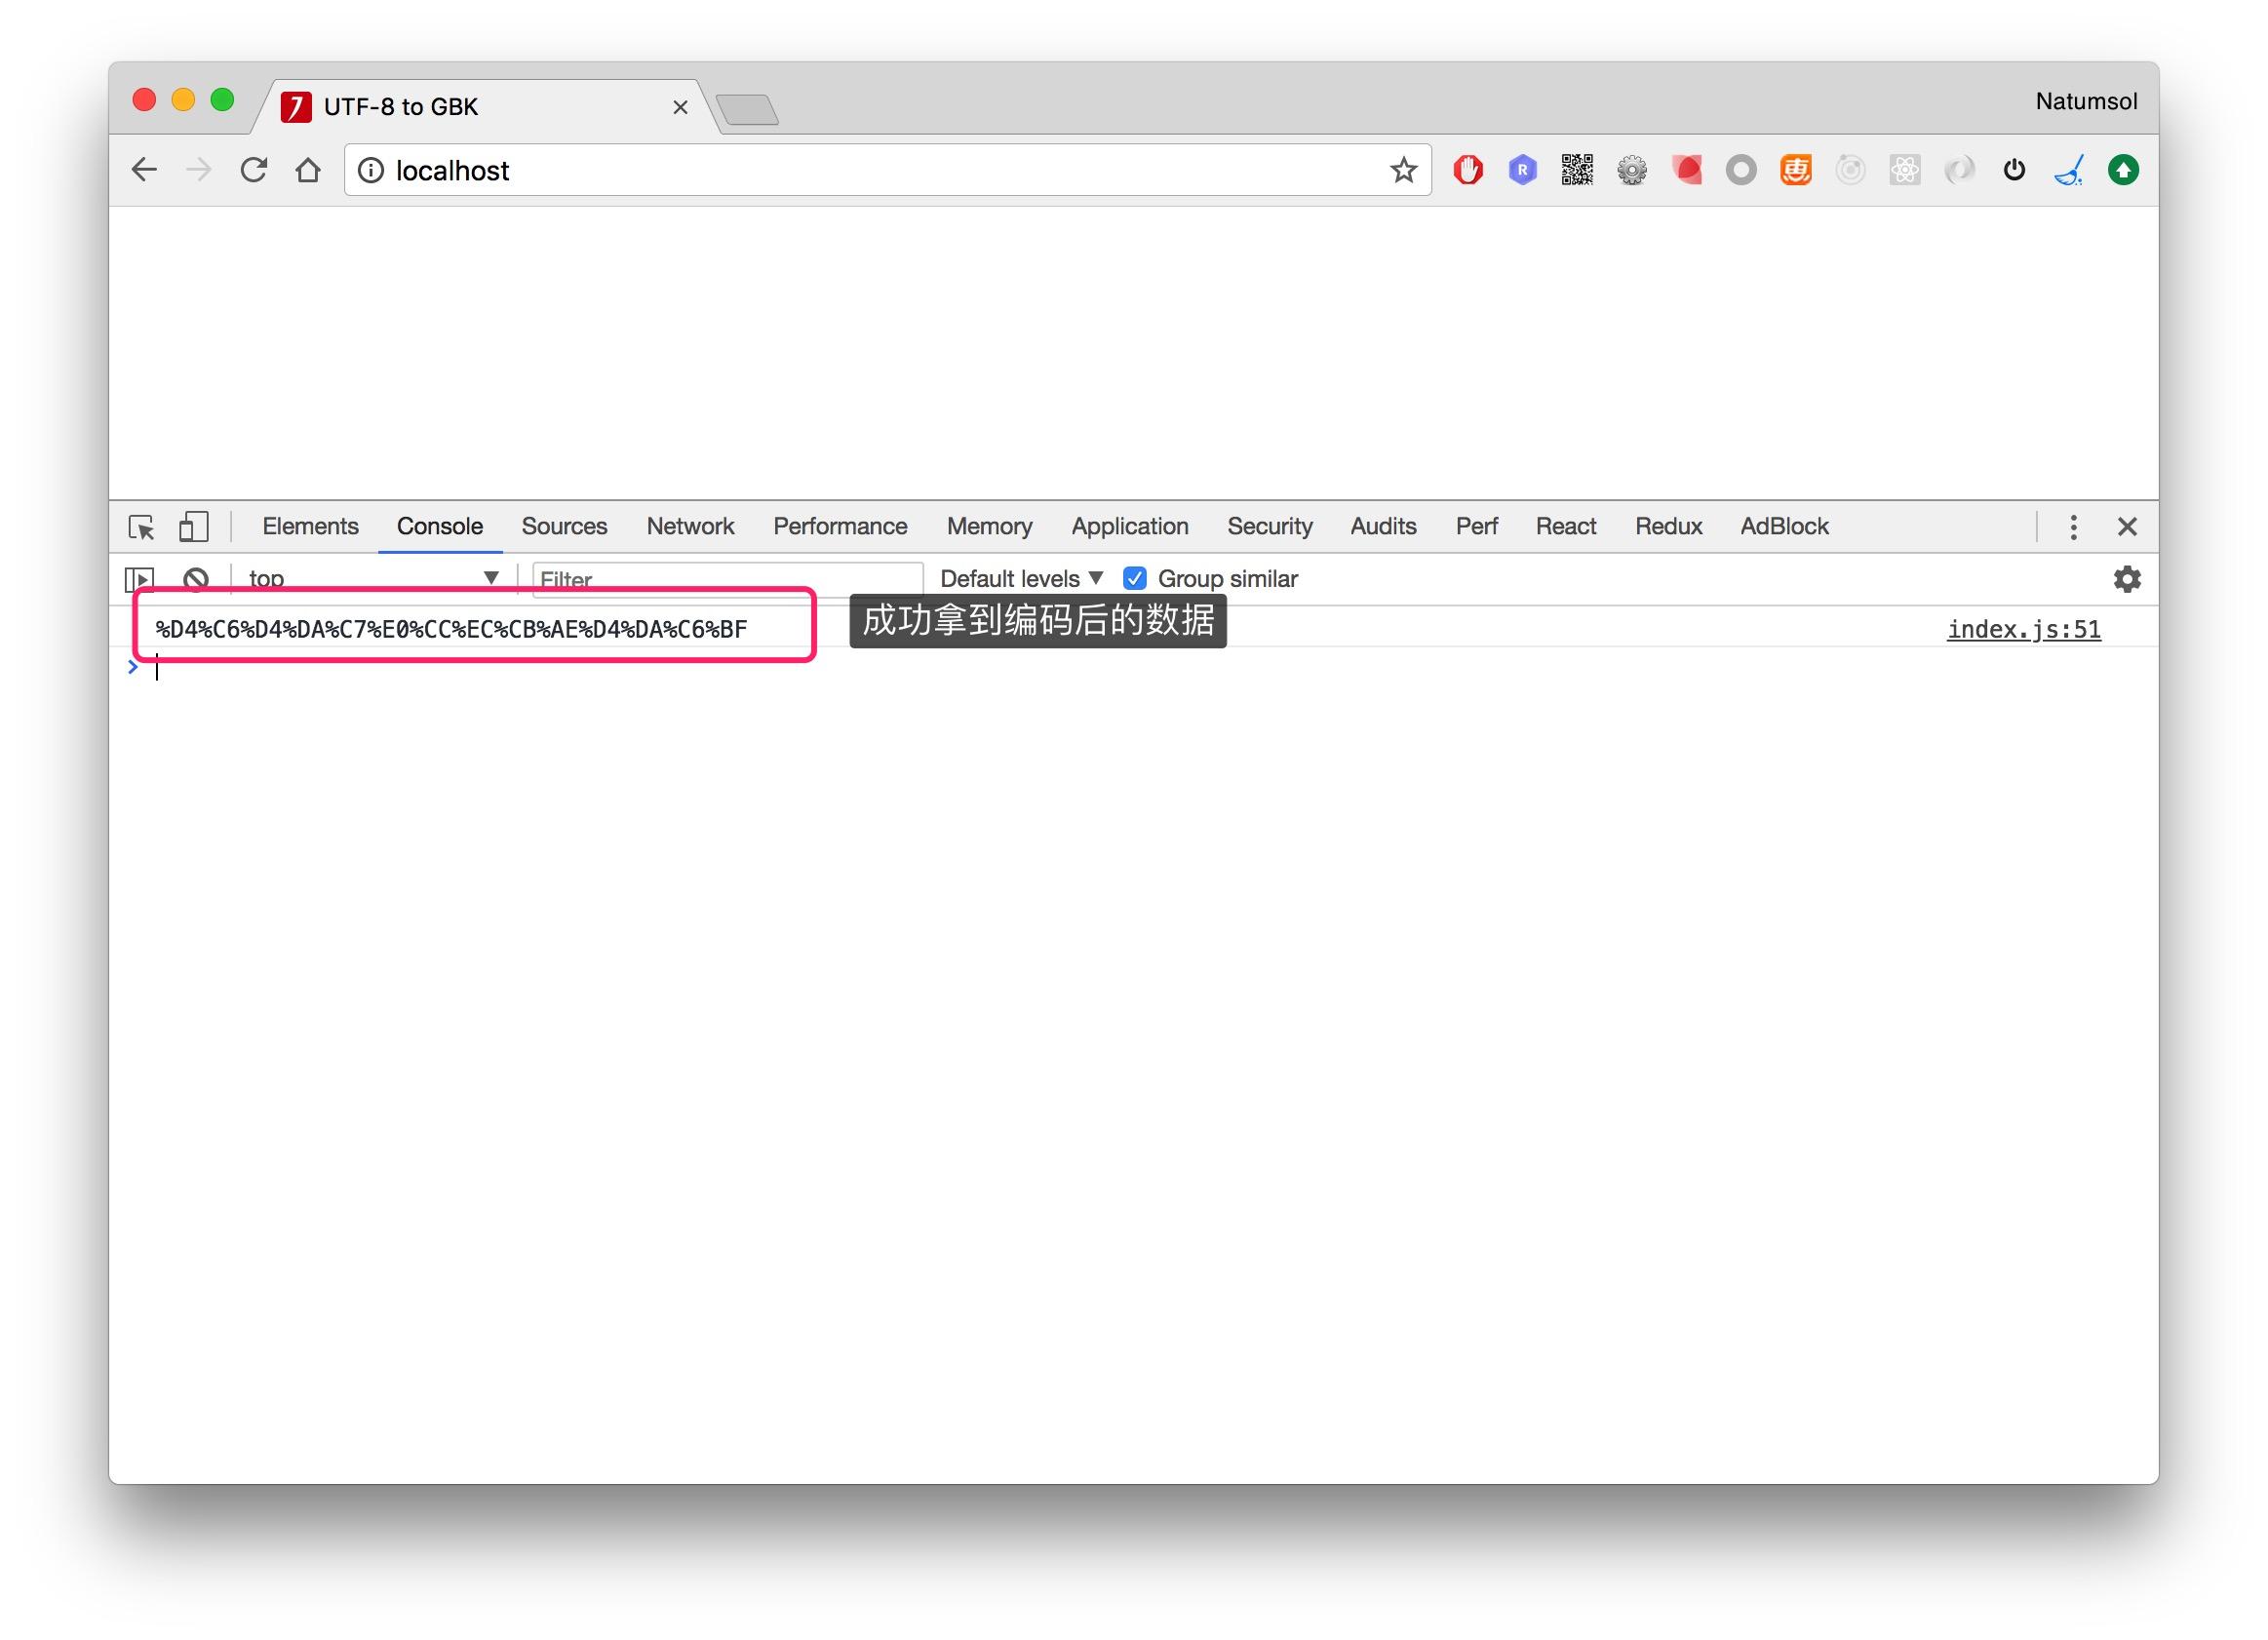Image resolution: width=2268 pixels, height=1640 pixels.
Task: Toggle the device toolbar icon
Action: coord(193,527)
